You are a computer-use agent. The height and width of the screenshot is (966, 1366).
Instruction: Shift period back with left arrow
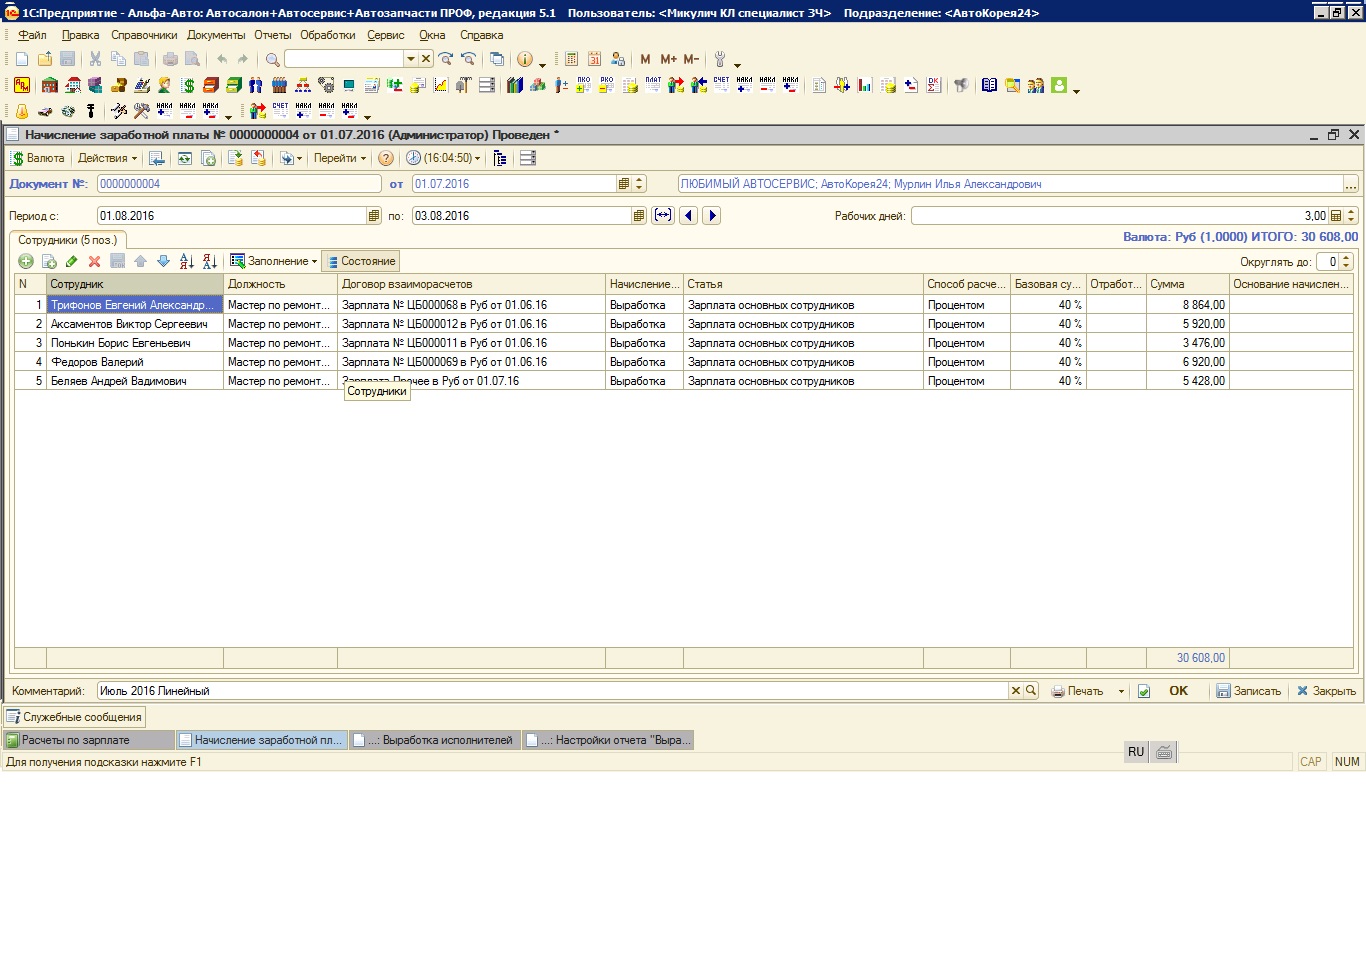(x=688, y=215)
